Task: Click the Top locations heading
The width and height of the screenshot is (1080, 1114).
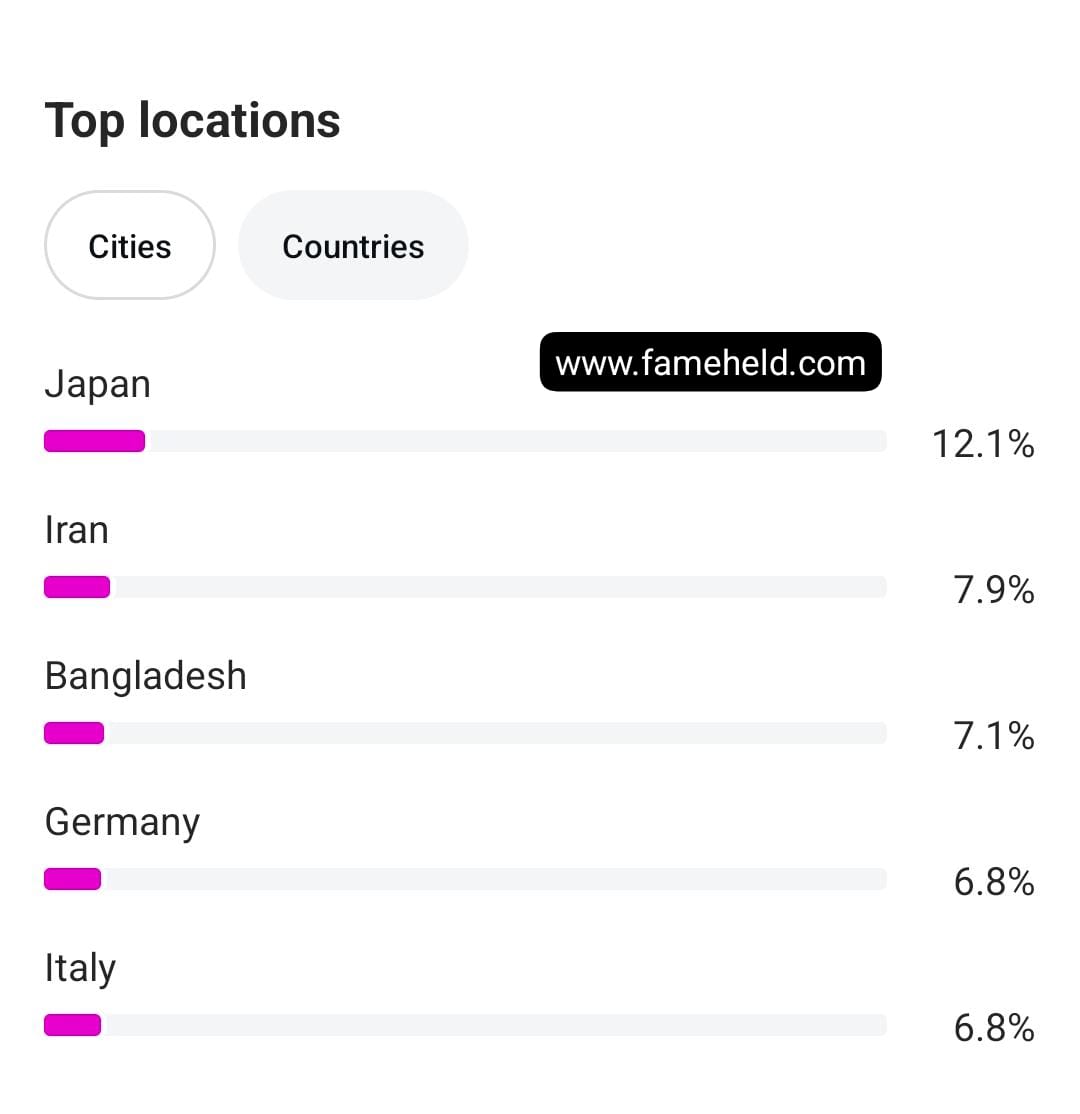Action: (193, 121)
